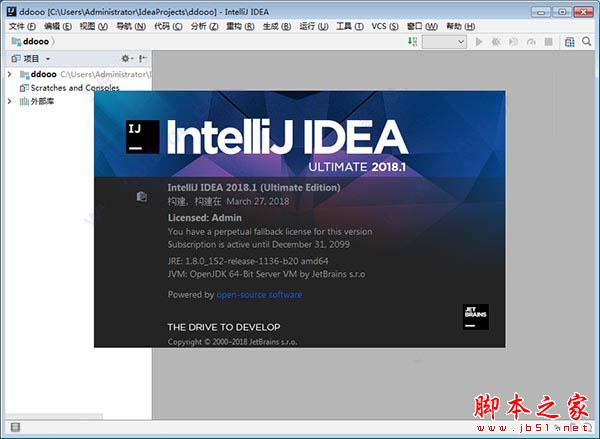Click the 外部库 library icon
The height and width of the screenshot is (439, 600).
[24, 101]
